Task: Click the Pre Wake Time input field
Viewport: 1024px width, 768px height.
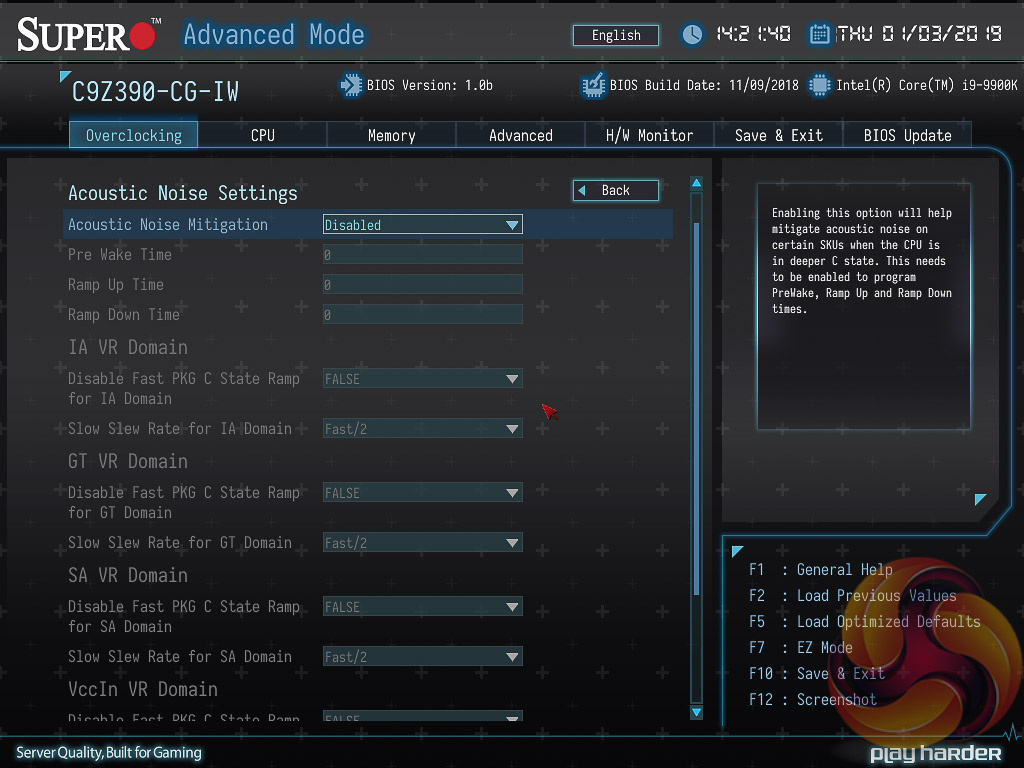Action: tap(422, 255)
